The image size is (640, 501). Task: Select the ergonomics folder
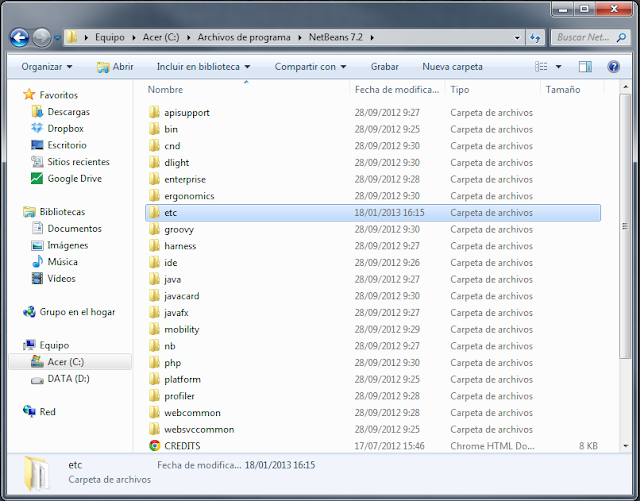[x=189, y=196]
